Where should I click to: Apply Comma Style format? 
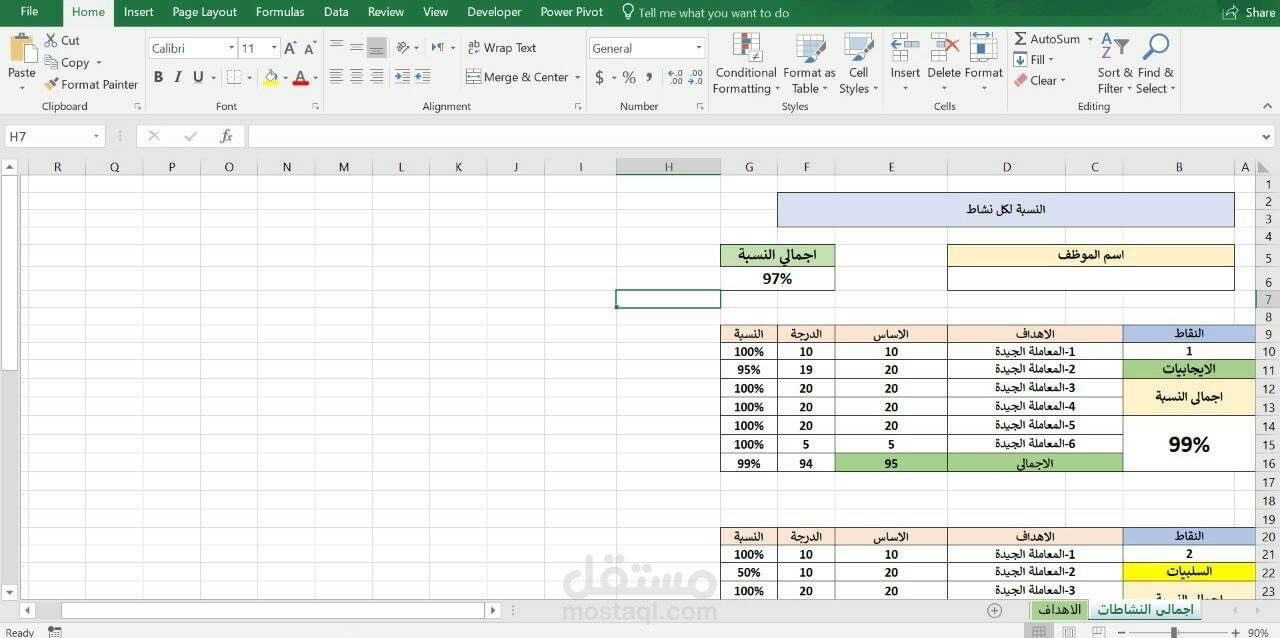(651, 77)
